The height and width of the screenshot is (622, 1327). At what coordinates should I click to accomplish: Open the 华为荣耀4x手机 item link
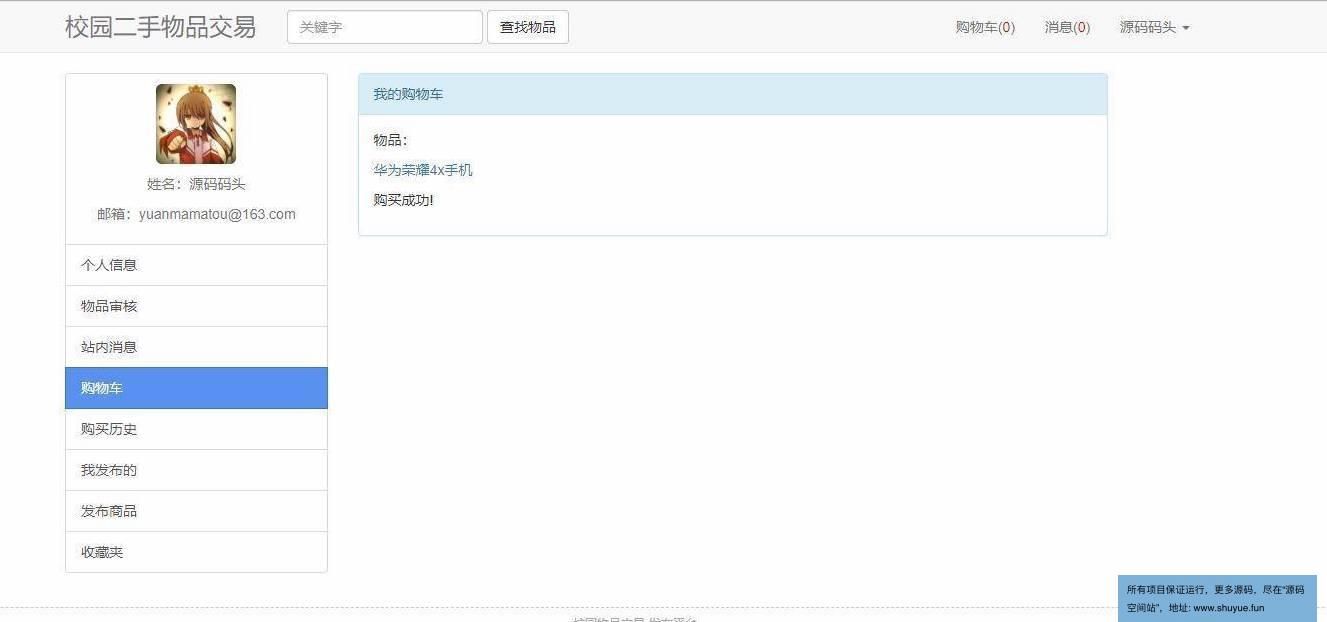coord(423,170)
